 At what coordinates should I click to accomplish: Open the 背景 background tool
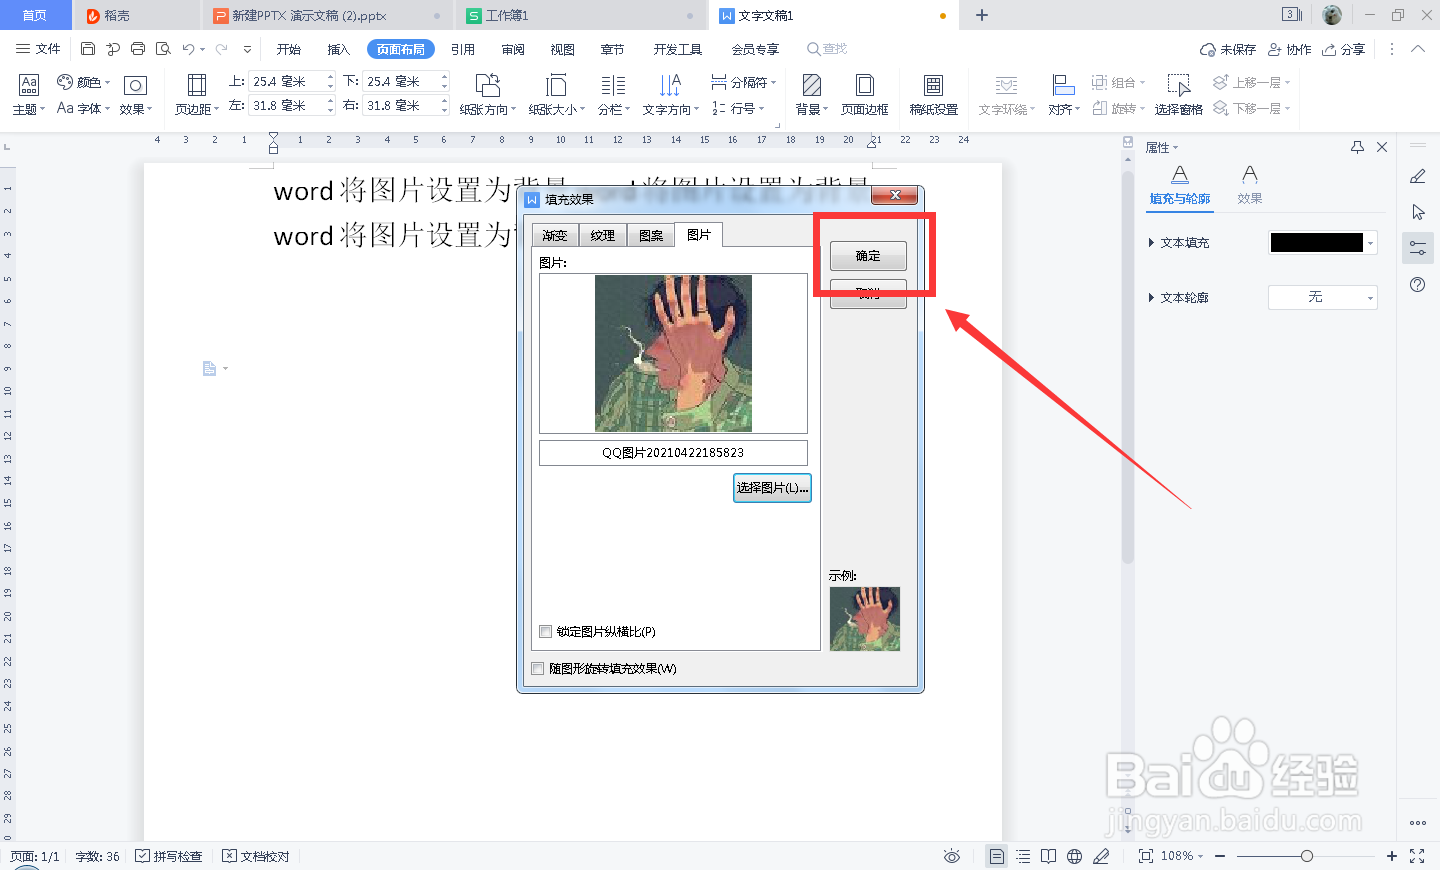pos(812,95)
